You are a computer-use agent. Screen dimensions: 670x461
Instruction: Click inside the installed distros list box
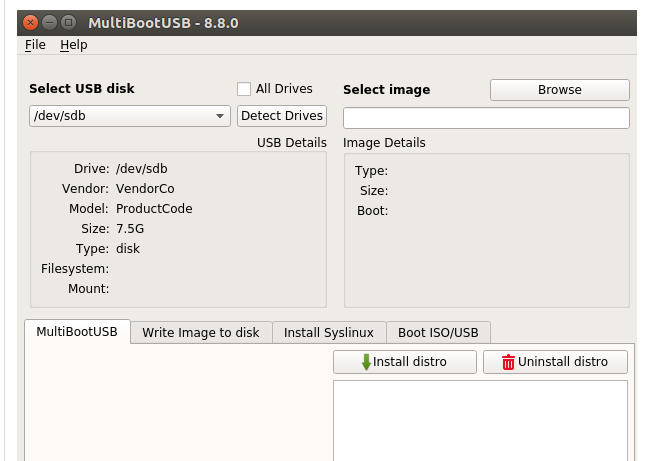click(480, 420)
